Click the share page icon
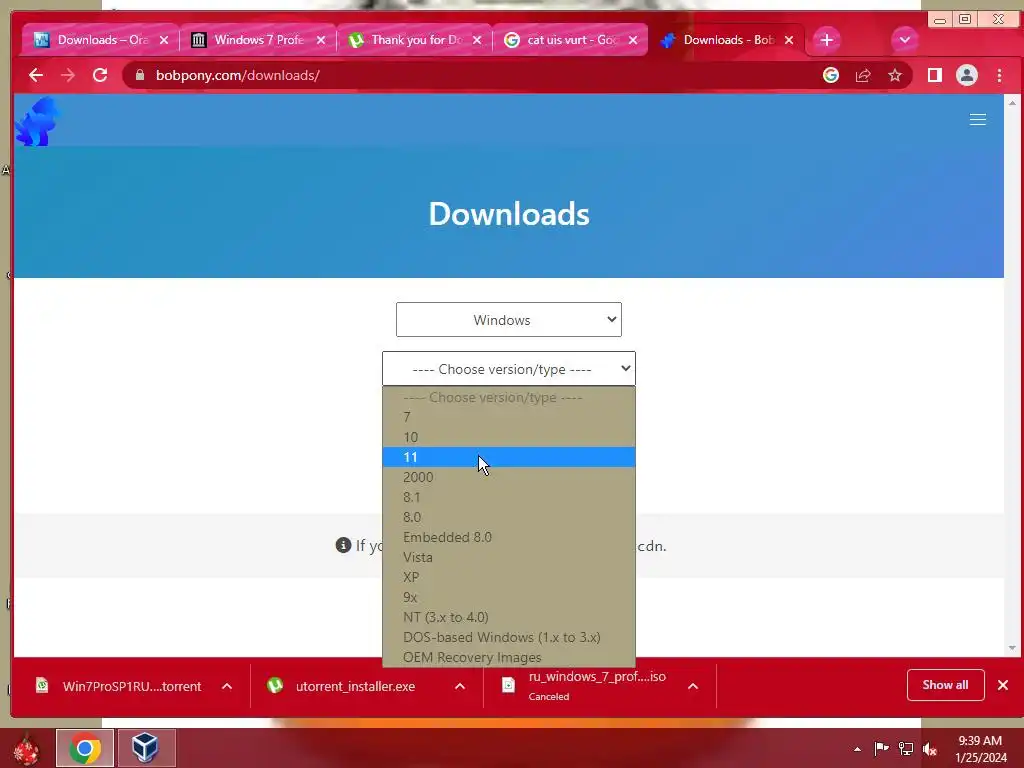The width and height of the screenshot is (1024, 768). pyautogui.click(x=863, y=75)
